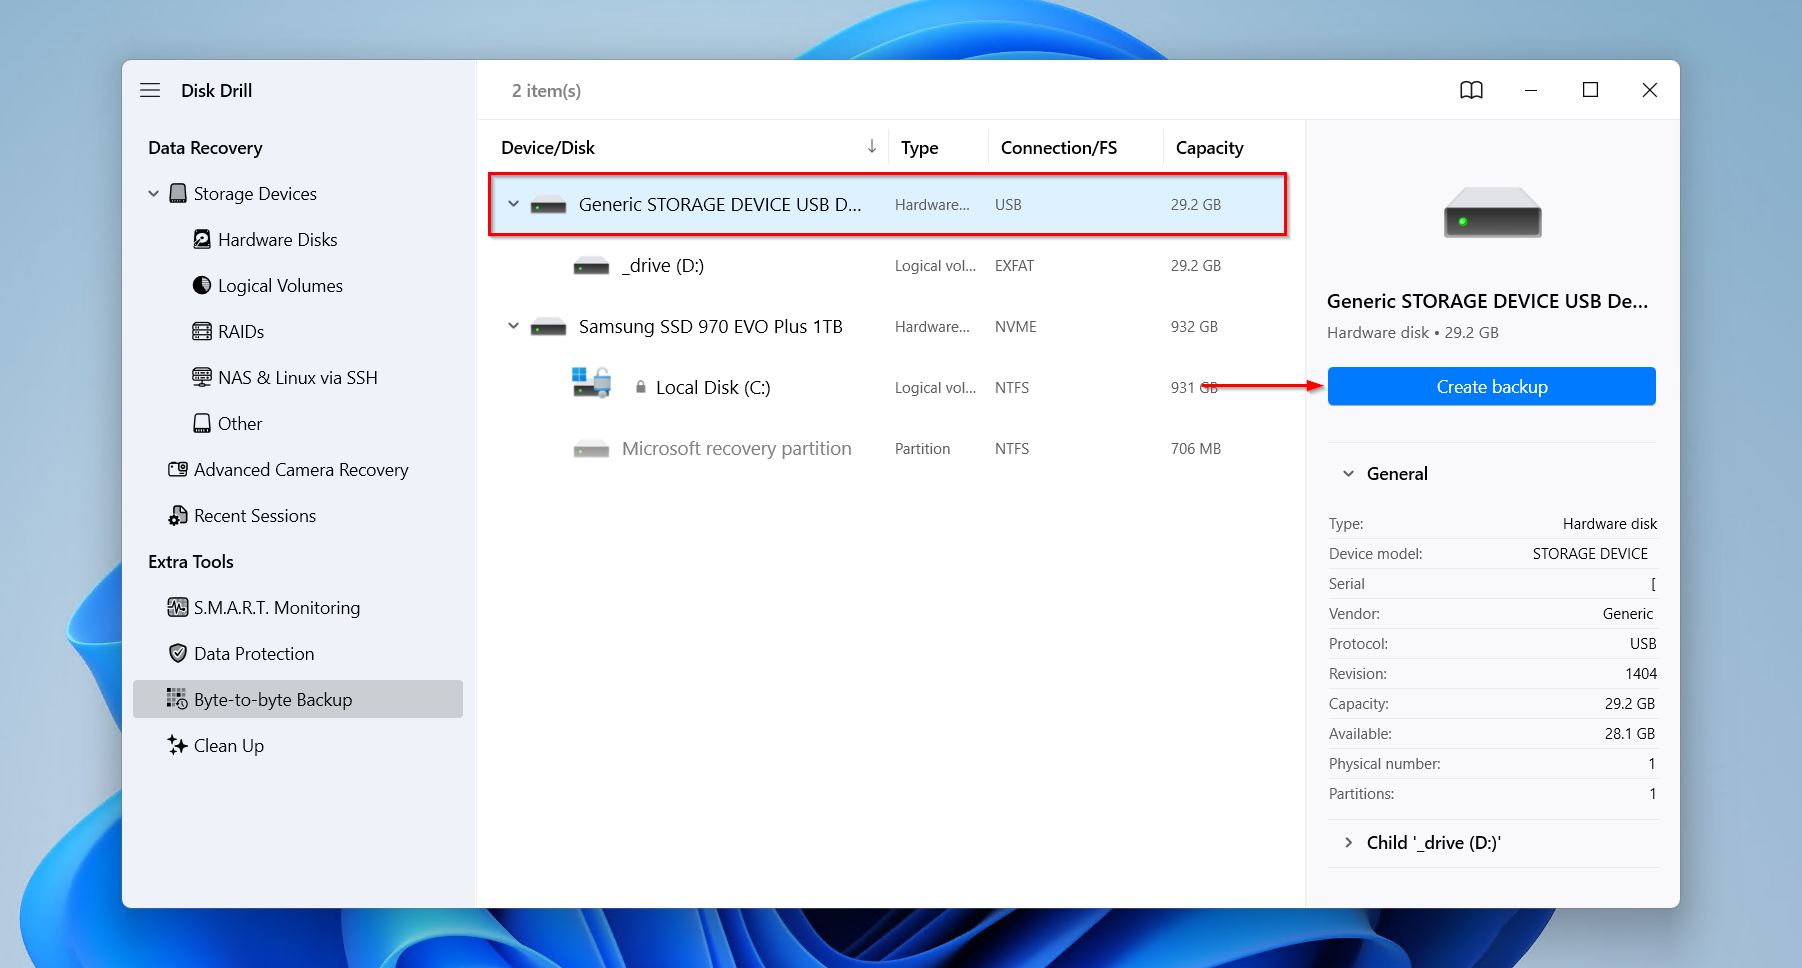Open the Data Protection tool
The height and width of the screenshot is (968, 1802).
(x=253, y=653)
